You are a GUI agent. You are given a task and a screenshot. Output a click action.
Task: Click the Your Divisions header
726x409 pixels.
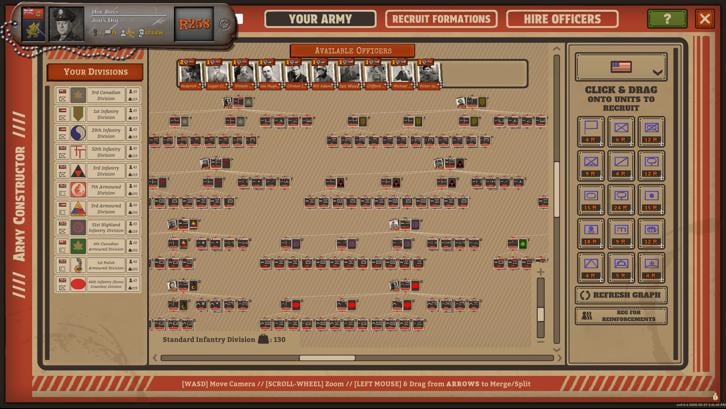(x=95, y=72)
